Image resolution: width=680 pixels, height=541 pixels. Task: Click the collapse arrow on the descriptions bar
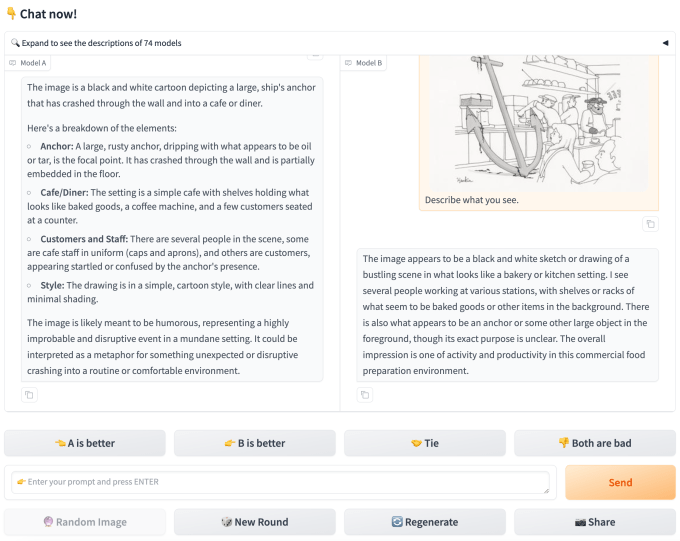pyautogui.click(x=665, y=43)
